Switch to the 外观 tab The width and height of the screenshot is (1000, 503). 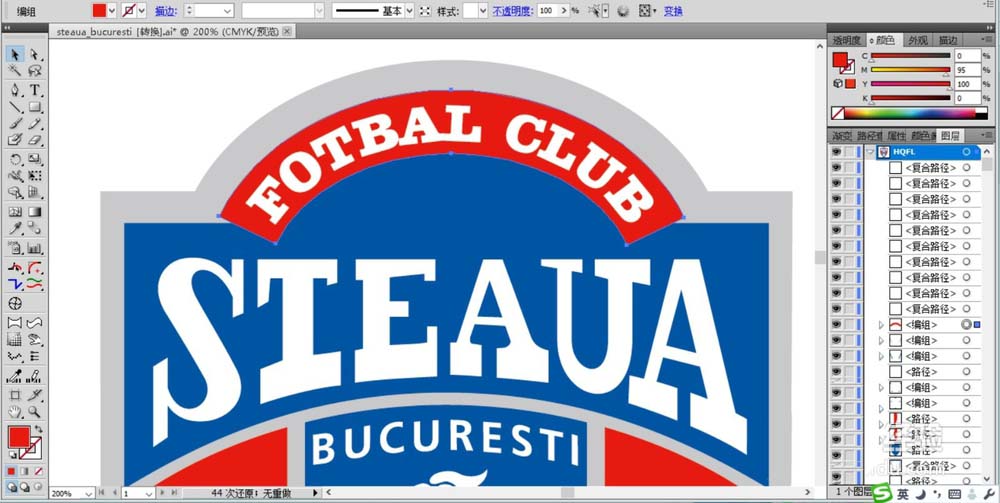click(x=918, y=40)
